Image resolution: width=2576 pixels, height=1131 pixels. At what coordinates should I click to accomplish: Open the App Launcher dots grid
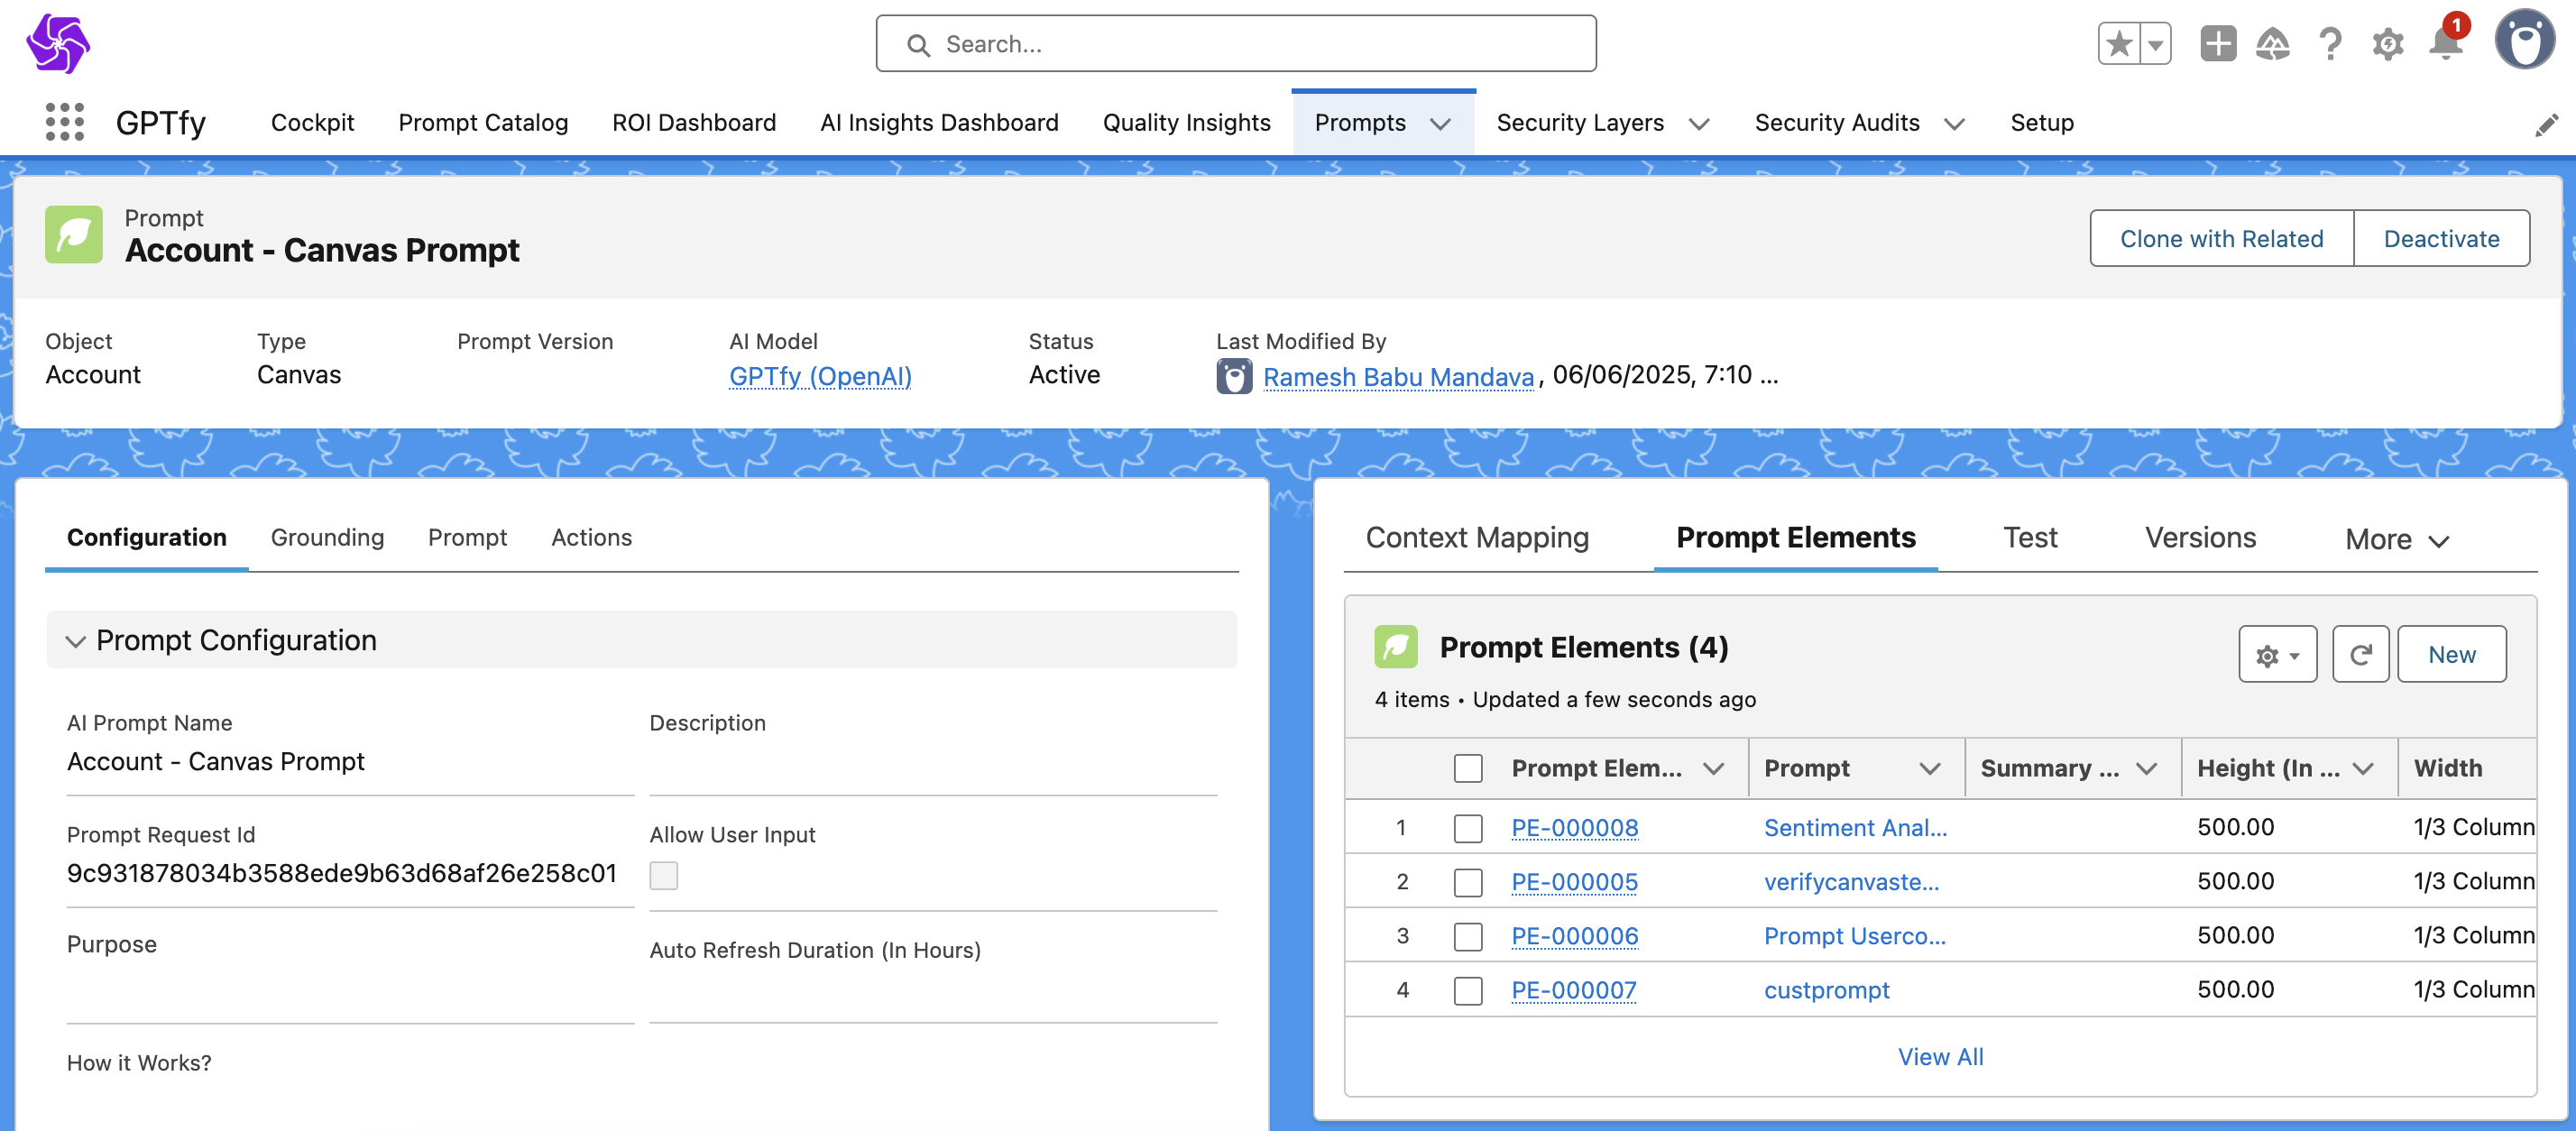point(65,122)
